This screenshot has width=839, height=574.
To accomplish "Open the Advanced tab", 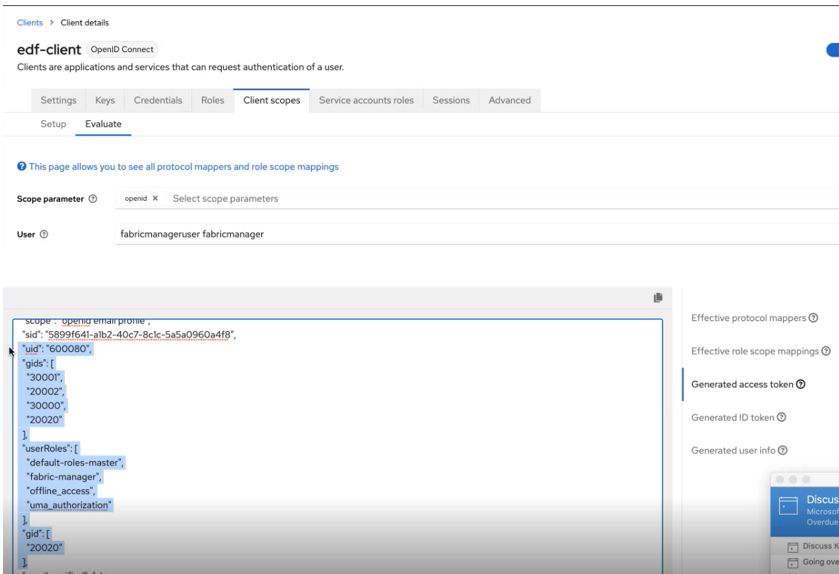I will tap(509, 100).
